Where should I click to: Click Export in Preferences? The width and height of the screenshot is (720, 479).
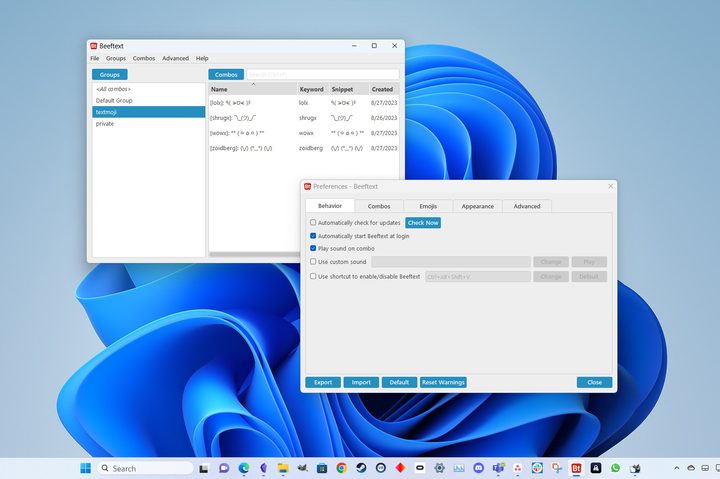tap(323, 382)
